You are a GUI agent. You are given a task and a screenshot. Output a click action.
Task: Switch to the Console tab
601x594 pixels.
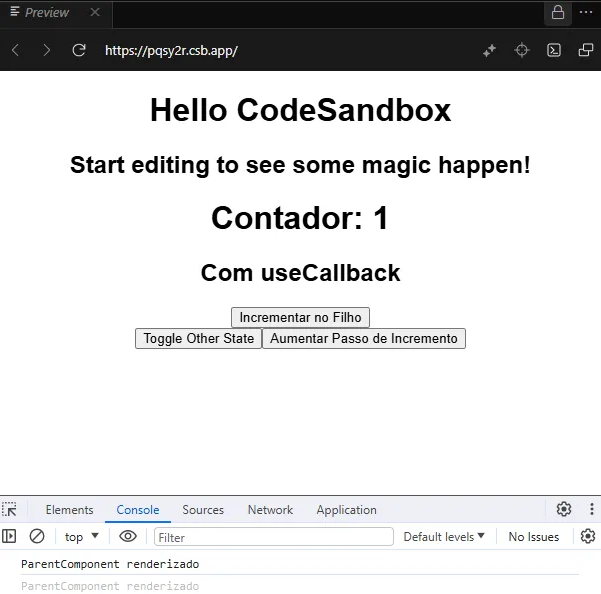click(x=138, y=510)
